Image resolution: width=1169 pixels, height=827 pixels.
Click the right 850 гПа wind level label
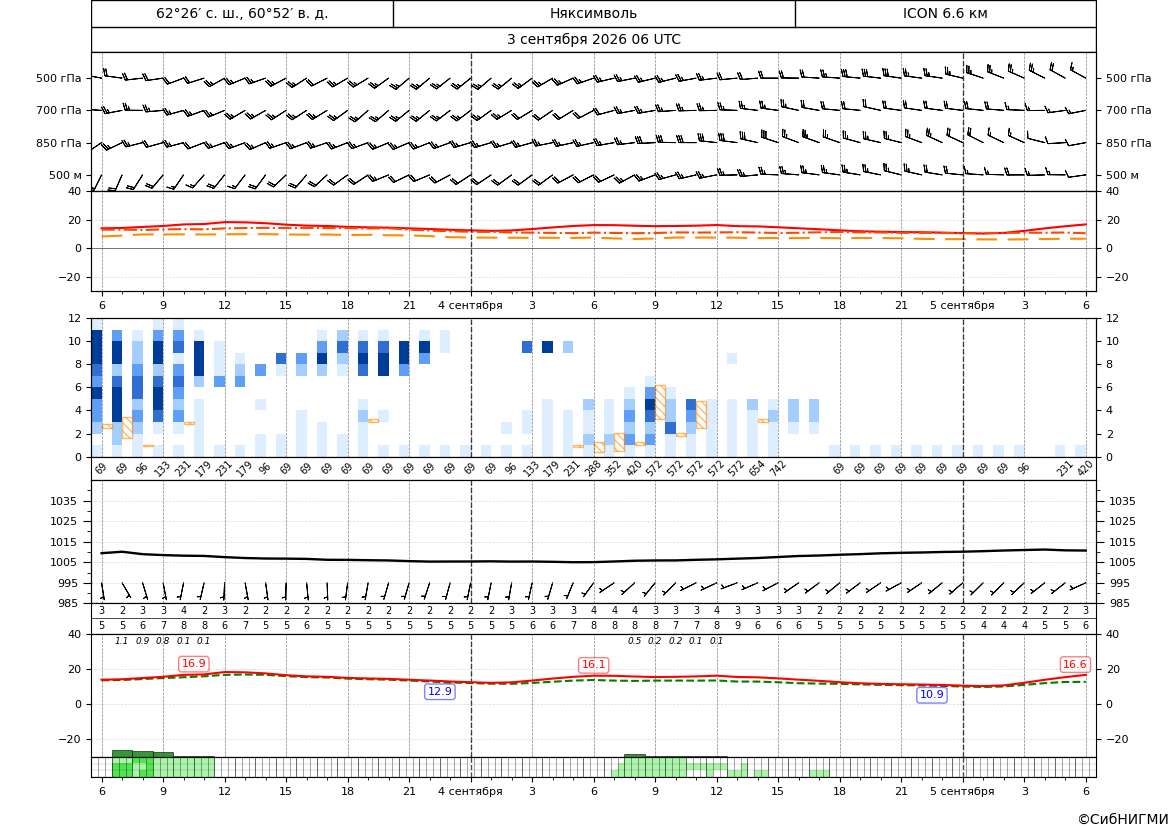(x=1128, y=143)
